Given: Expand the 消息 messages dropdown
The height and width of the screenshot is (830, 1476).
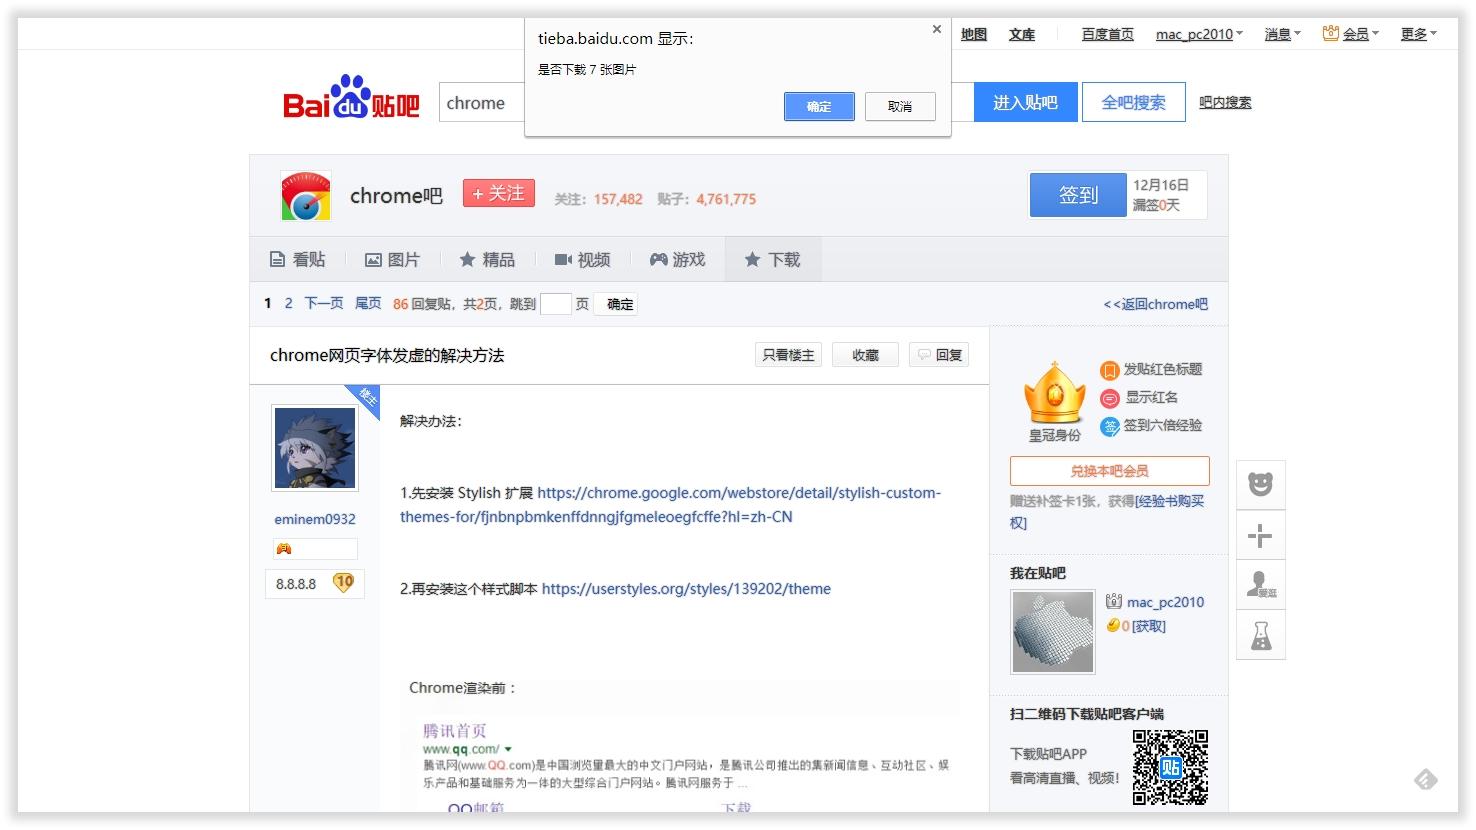Looking at the screenshot, I should coord(1283,34).
